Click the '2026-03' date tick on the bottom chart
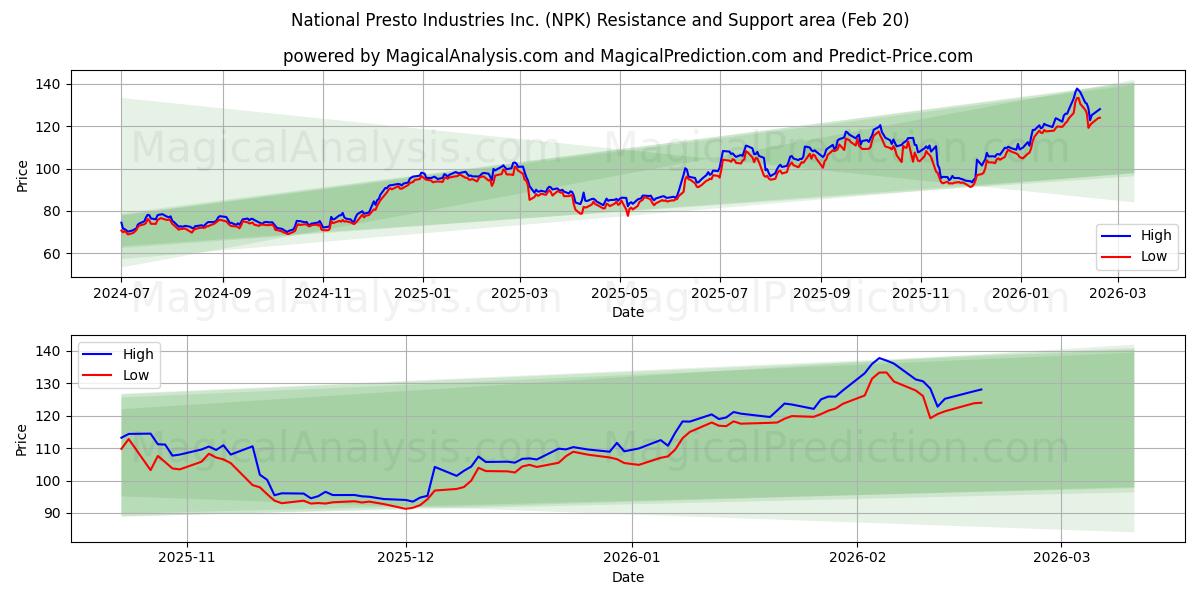1200x600 pixels. coord(1062,560)
